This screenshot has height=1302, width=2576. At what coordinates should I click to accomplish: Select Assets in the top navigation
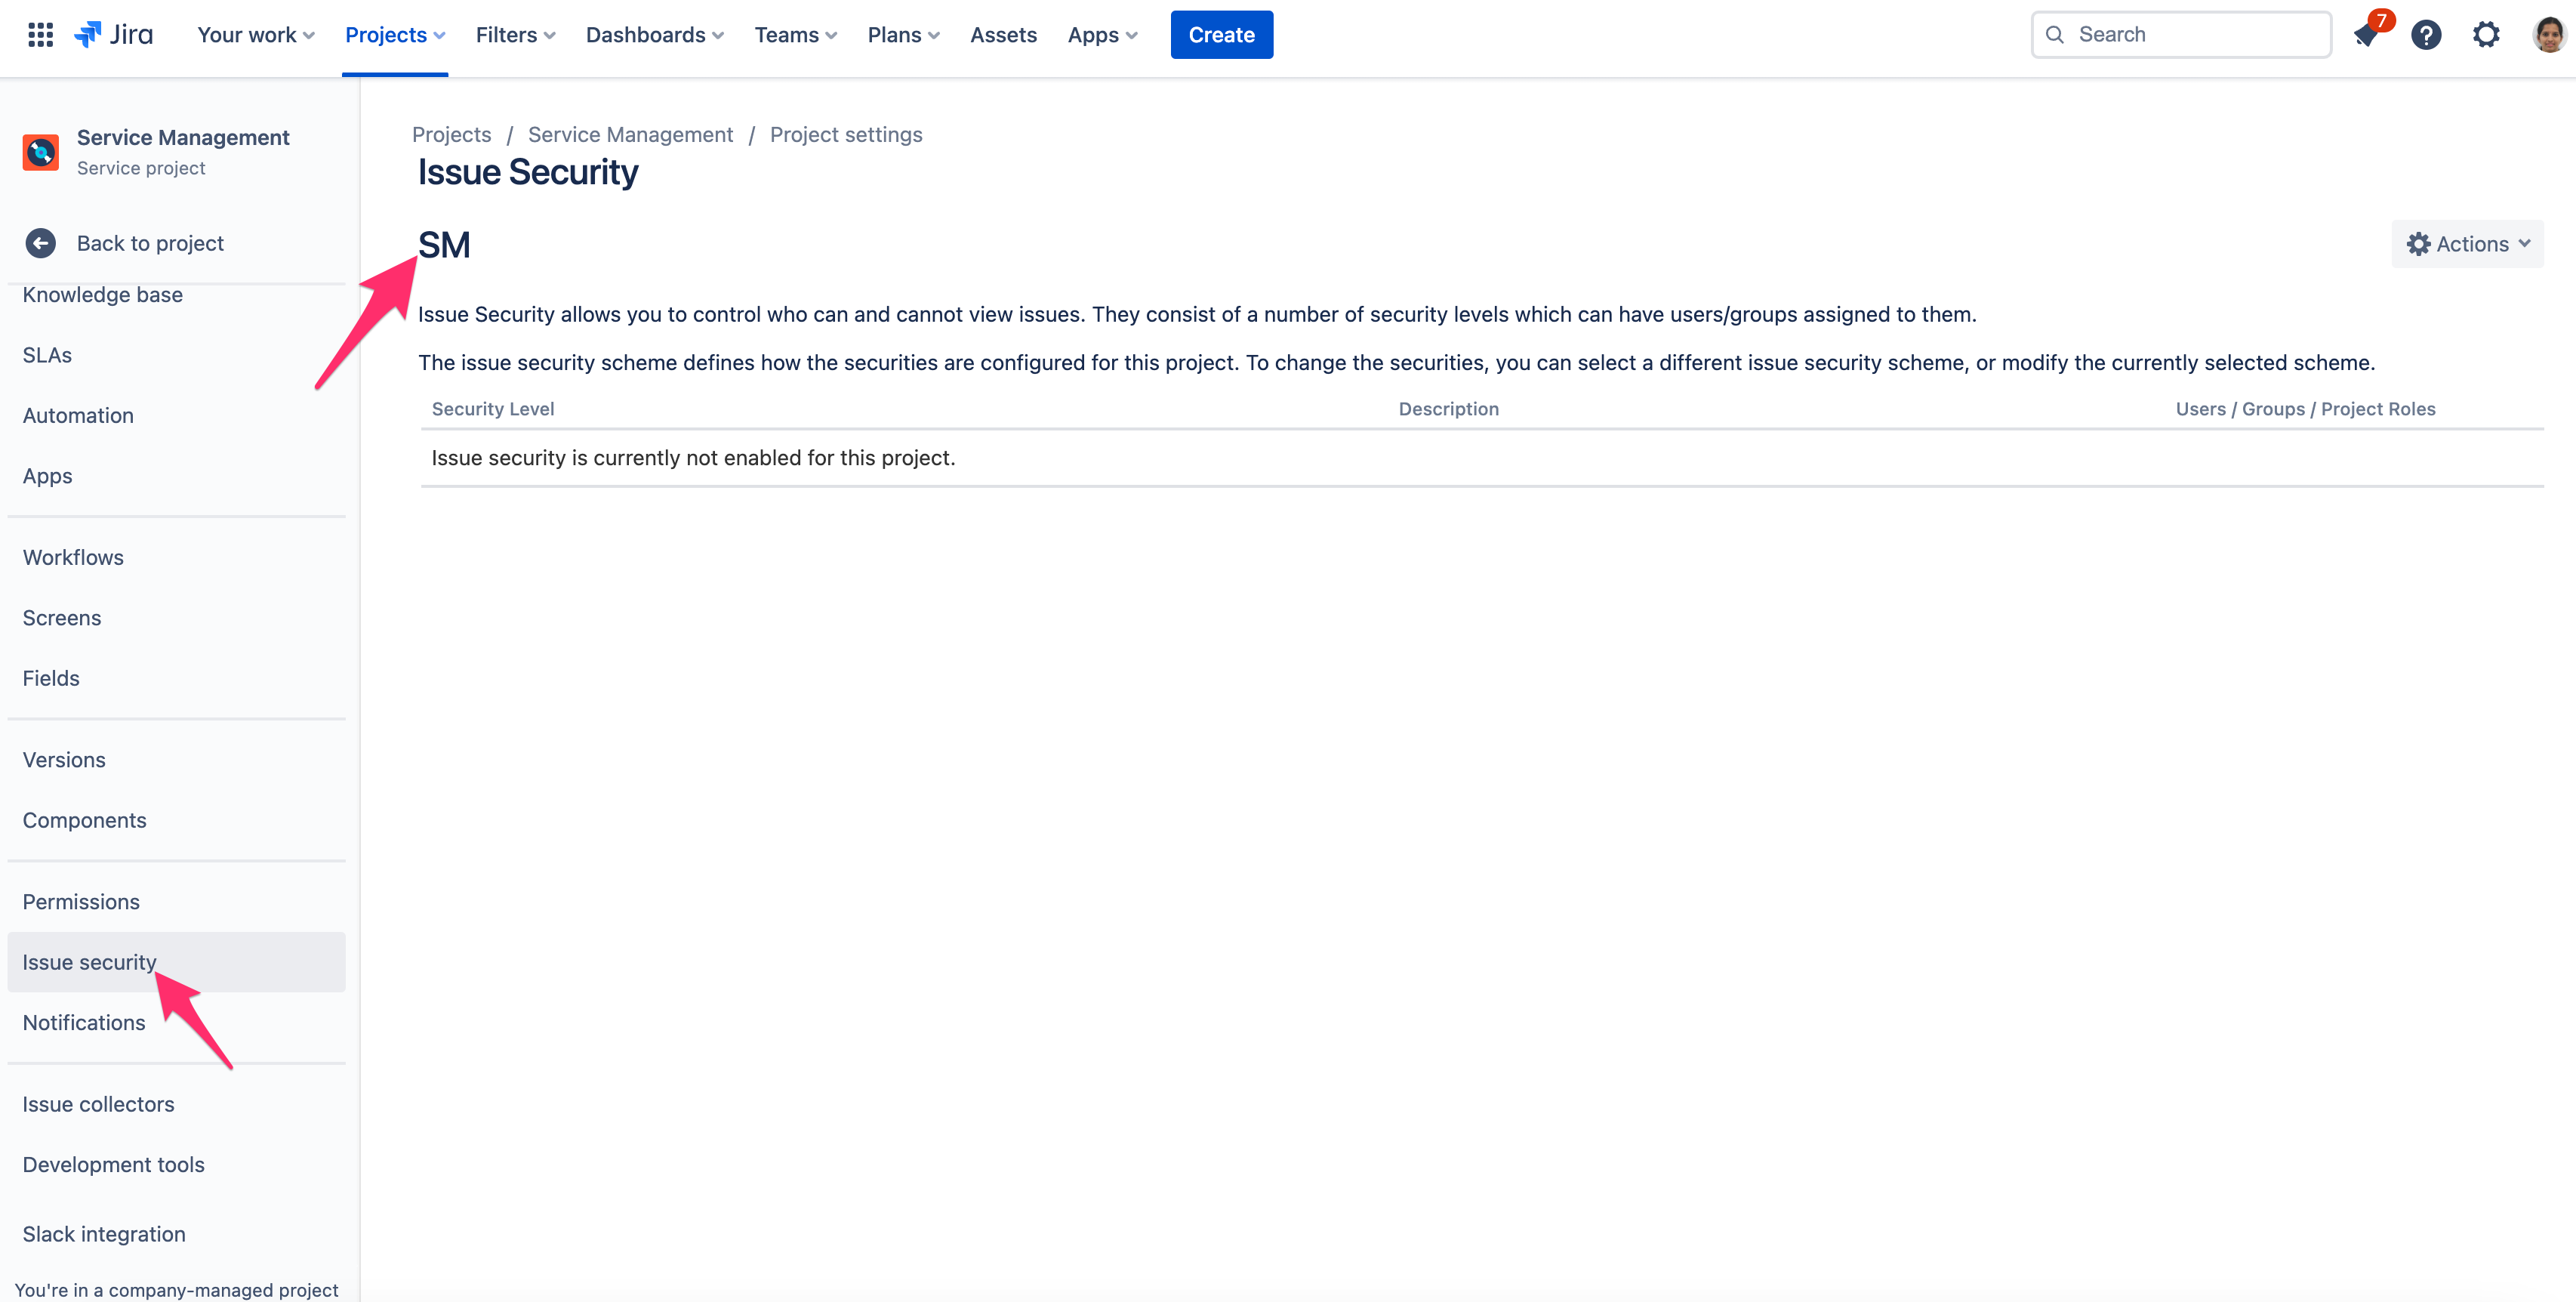[x=1003, y=35]
